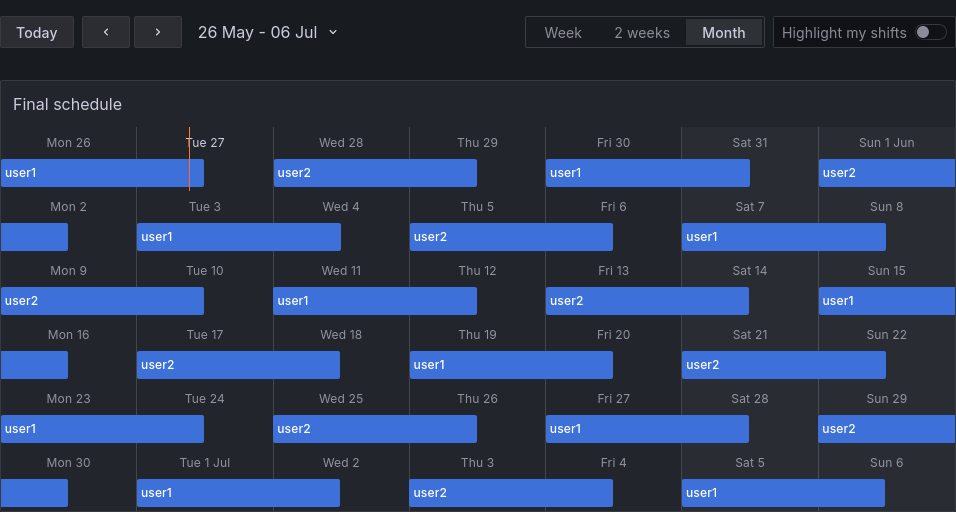Screen dimensions: 956x512
Task: Open user2 shift on Thu 5
Action: (x=511, y=237)
